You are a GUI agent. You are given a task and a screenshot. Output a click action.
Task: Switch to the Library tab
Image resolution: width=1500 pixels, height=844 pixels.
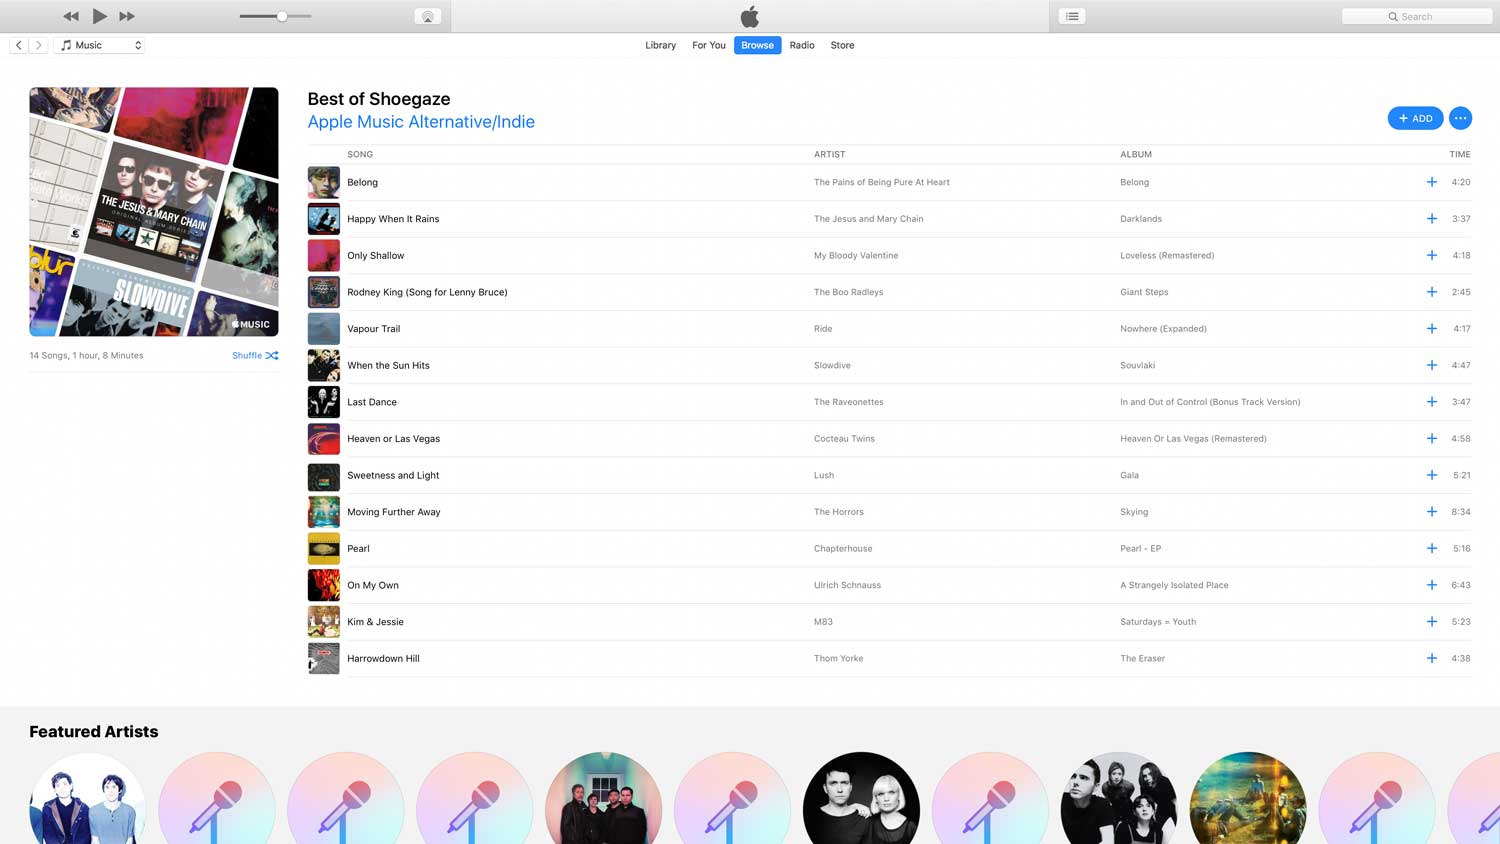(660, 45)
